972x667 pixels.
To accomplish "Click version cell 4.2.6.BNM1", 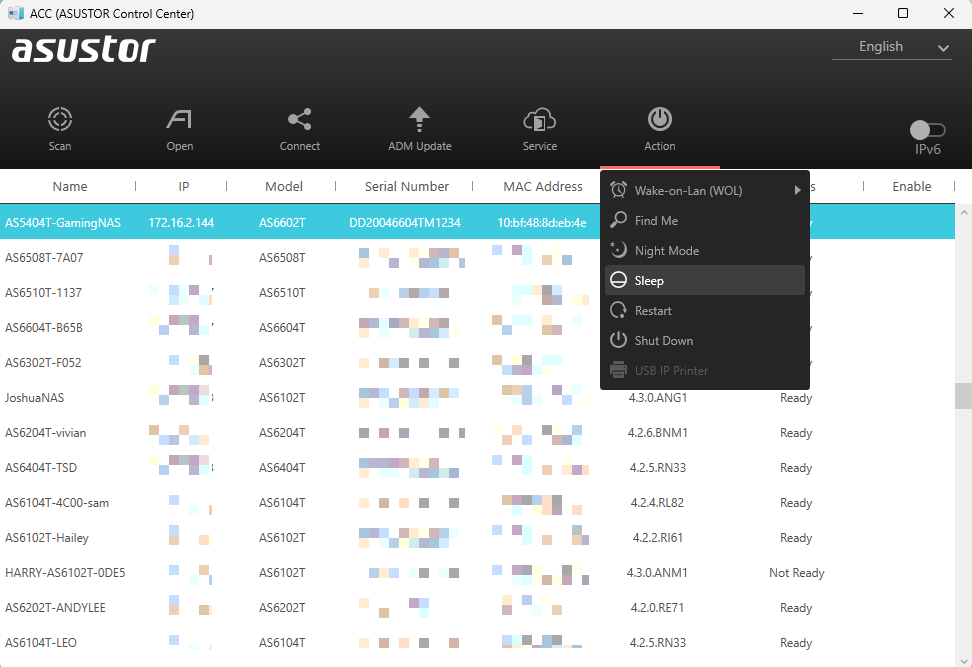I will point(658,433).
